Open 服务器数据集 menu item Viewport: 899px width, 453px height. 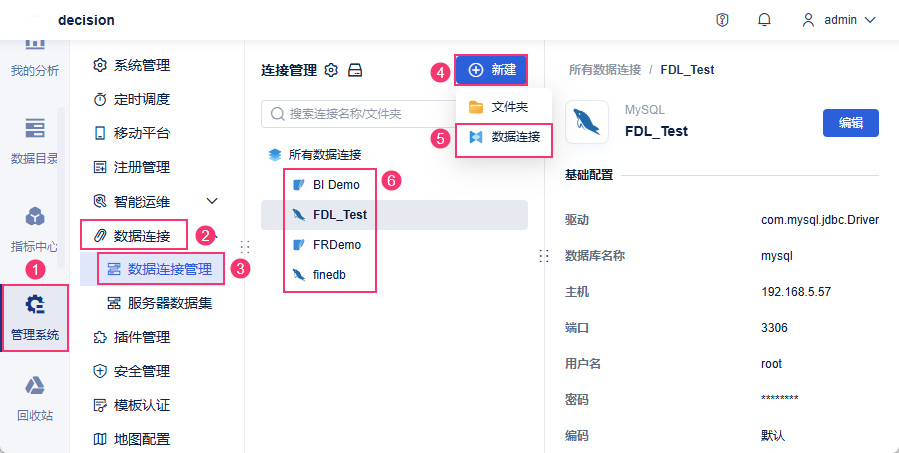point(169,303)
